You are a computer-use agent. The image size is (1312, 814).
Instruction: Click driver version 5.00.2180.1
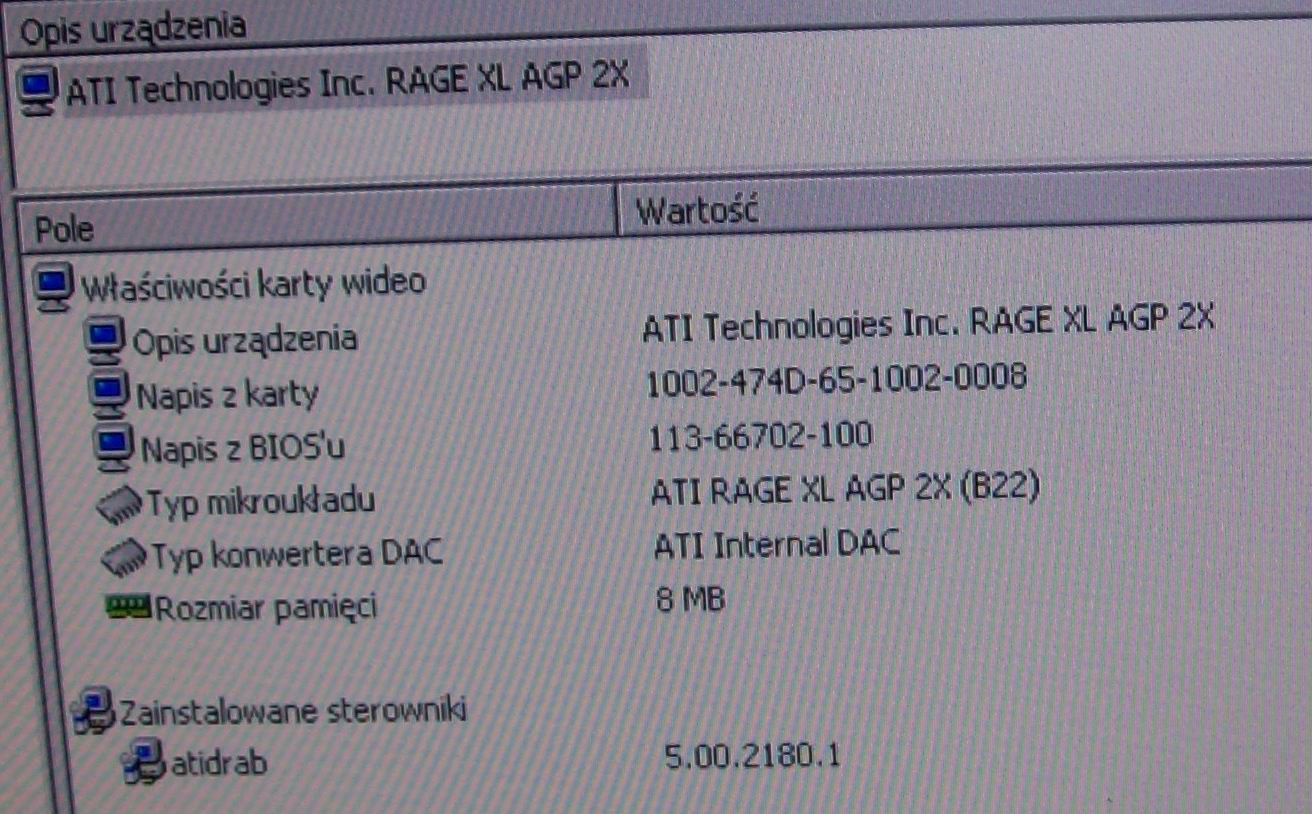[752, 756]
